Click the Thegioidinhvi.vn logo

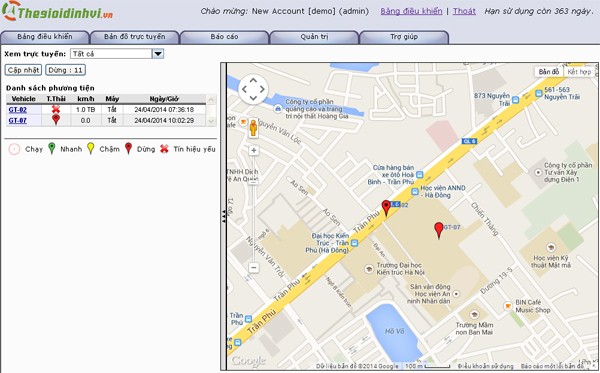coord(58,11)
